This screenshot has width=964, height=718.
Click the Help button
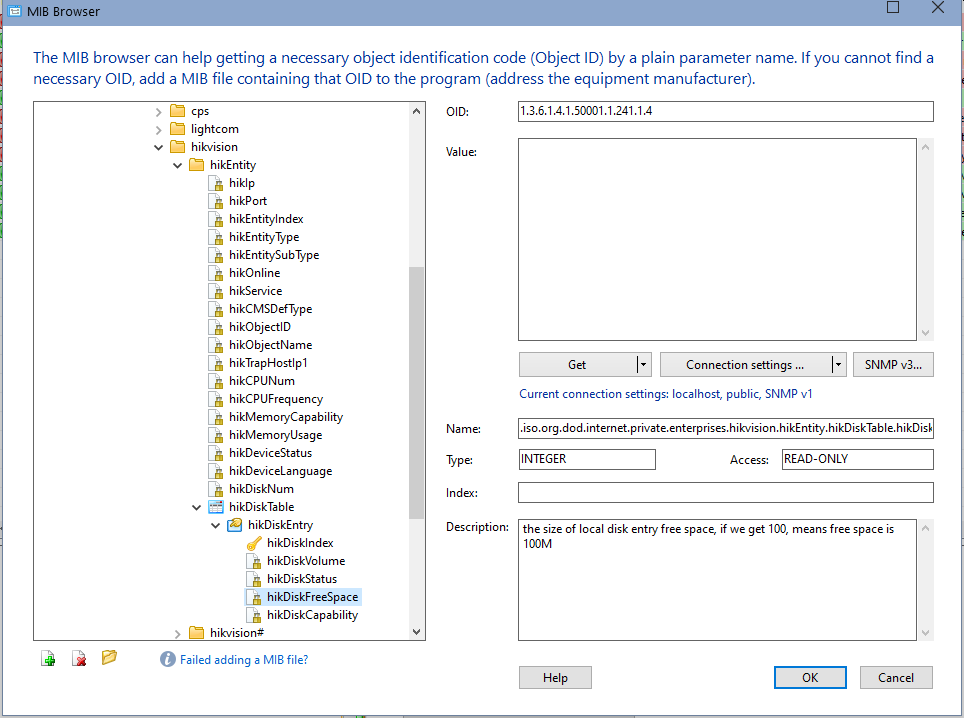click(555, 677)
